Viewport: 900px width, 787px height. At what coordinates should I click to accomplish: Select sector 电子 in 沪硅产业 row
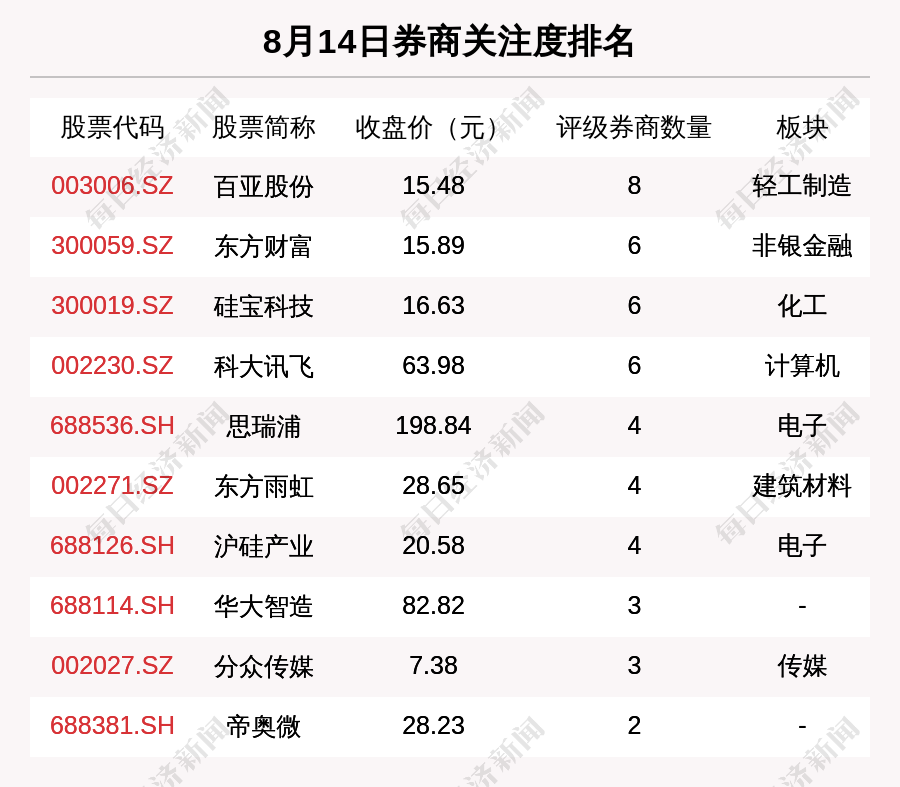pos(802,546)
